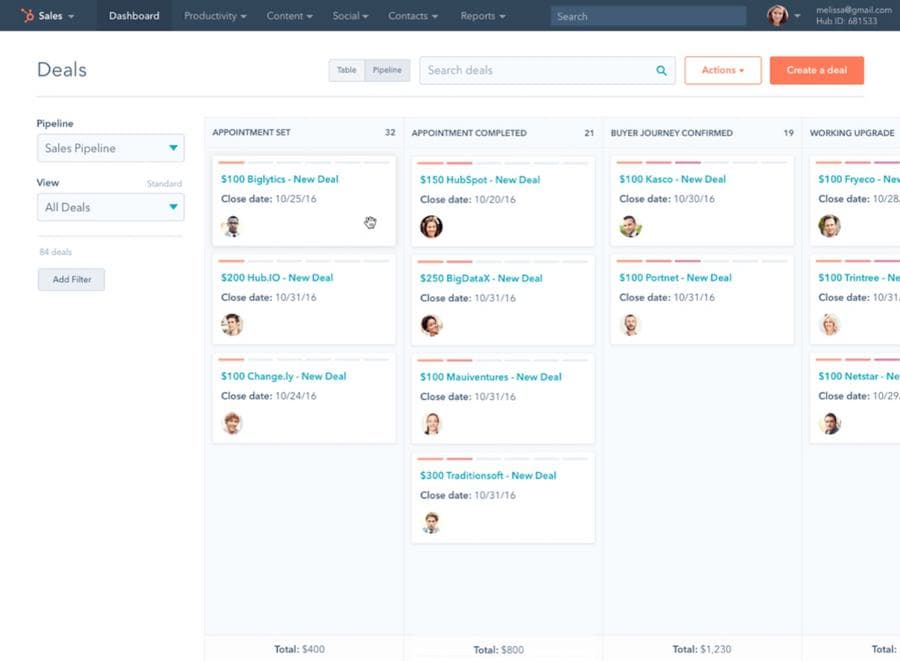Click the Appointment Completed column header
The height and width of the screenshot is (661, 900).
click(469, 133)
